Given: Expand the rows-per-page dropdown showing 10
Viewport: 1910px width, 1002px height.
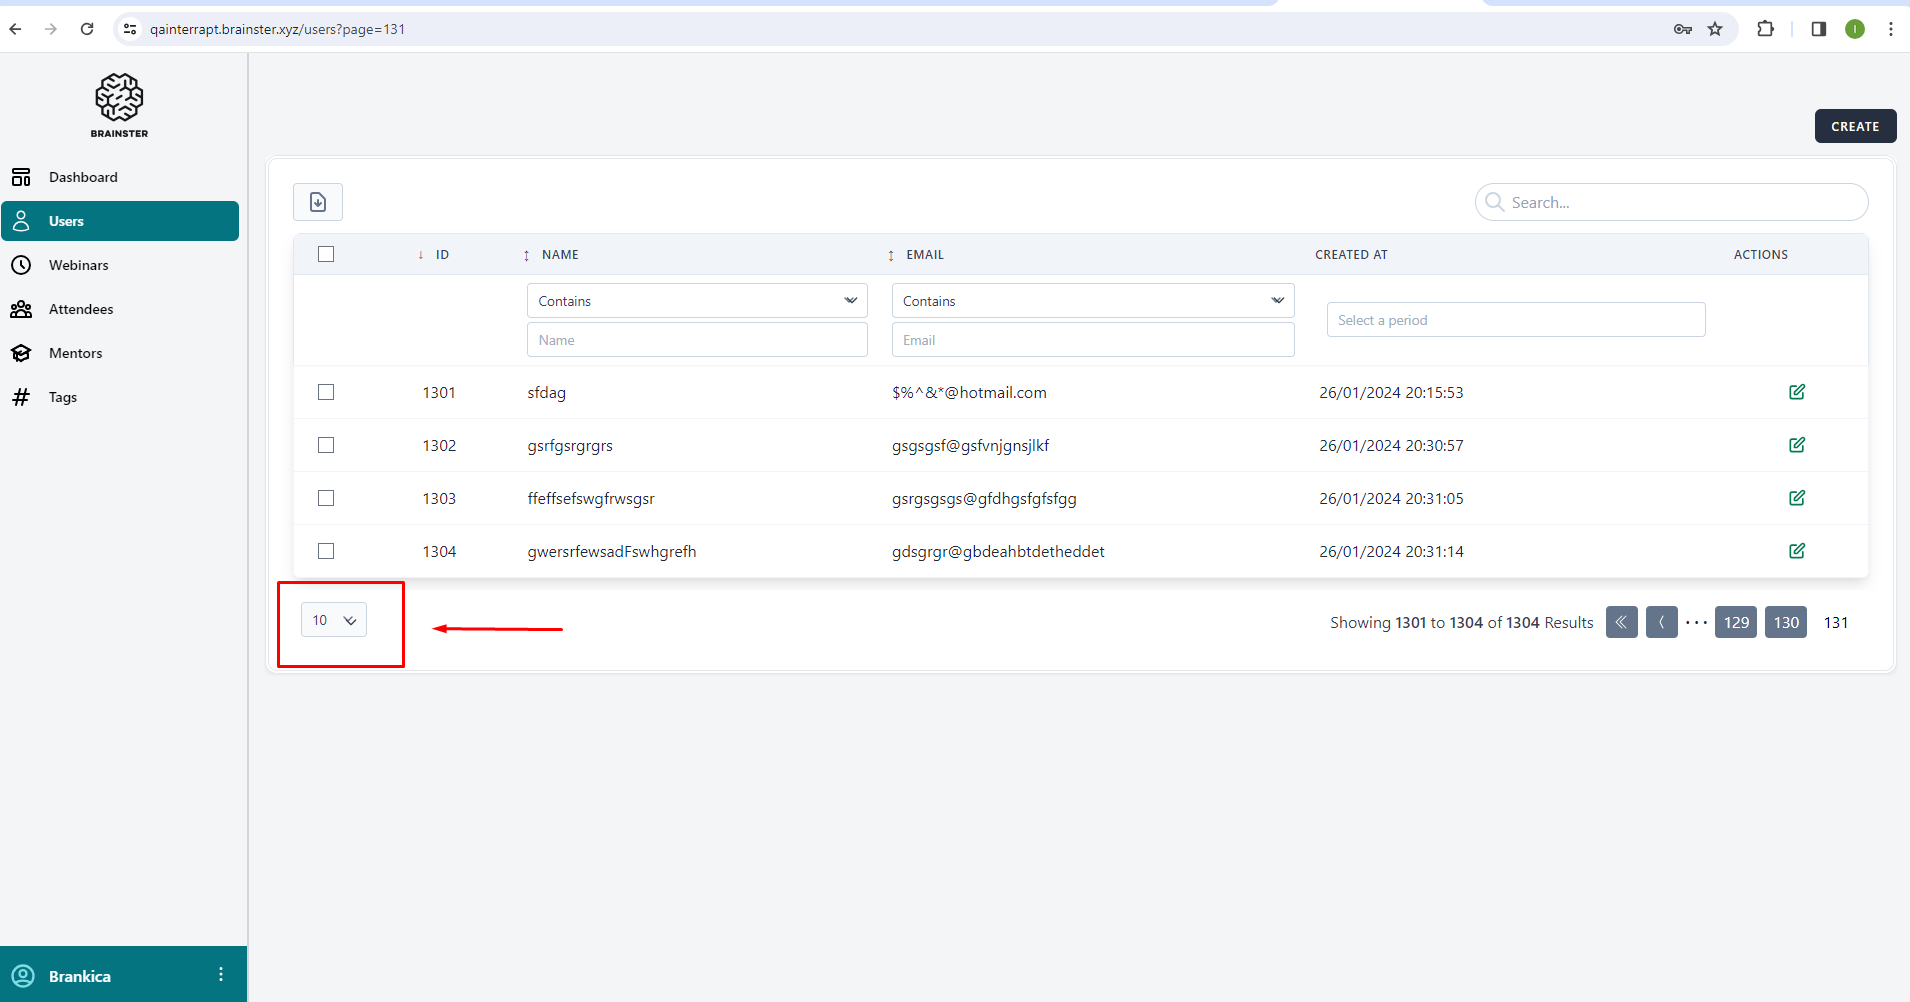Looking at the screenshot, I should (334, 620).
